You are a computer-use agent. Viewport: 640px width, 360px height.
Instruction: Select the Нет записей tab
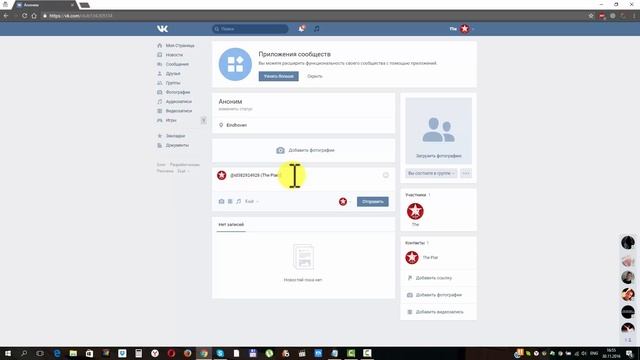click(x=231, y=224)
